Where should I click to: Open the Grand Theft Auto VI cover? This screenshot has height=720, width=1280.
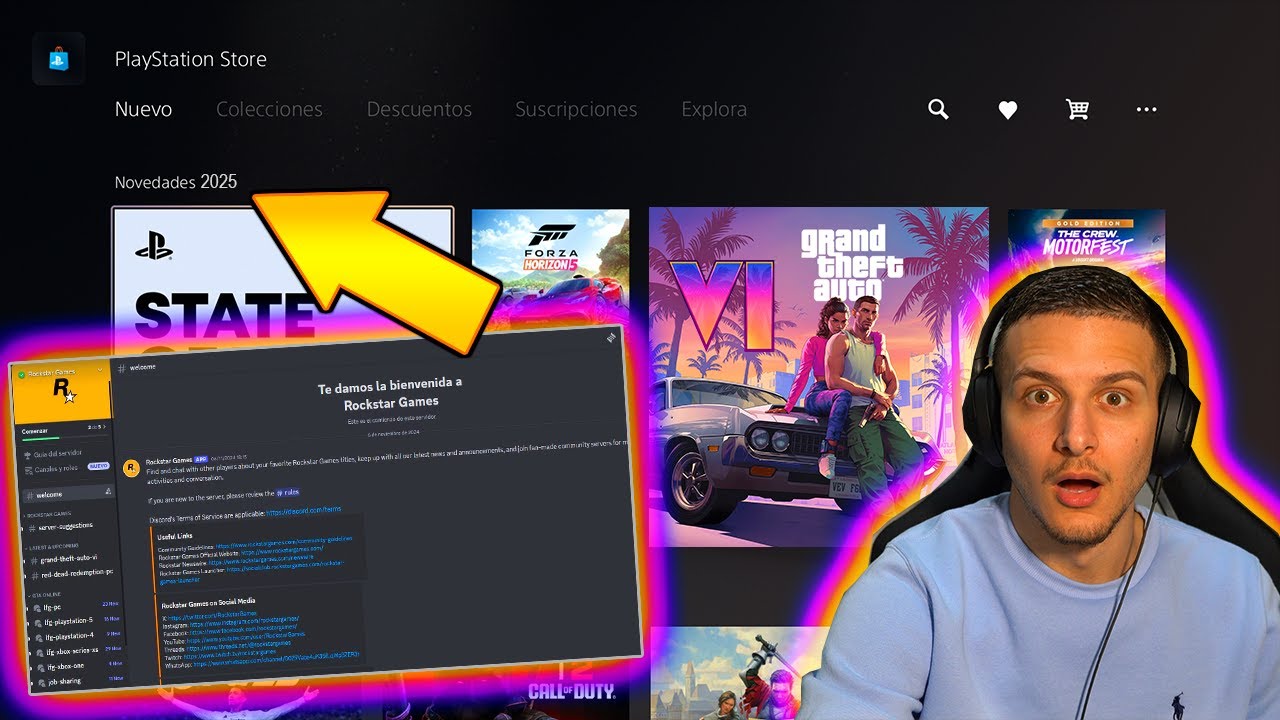(819, 377)
